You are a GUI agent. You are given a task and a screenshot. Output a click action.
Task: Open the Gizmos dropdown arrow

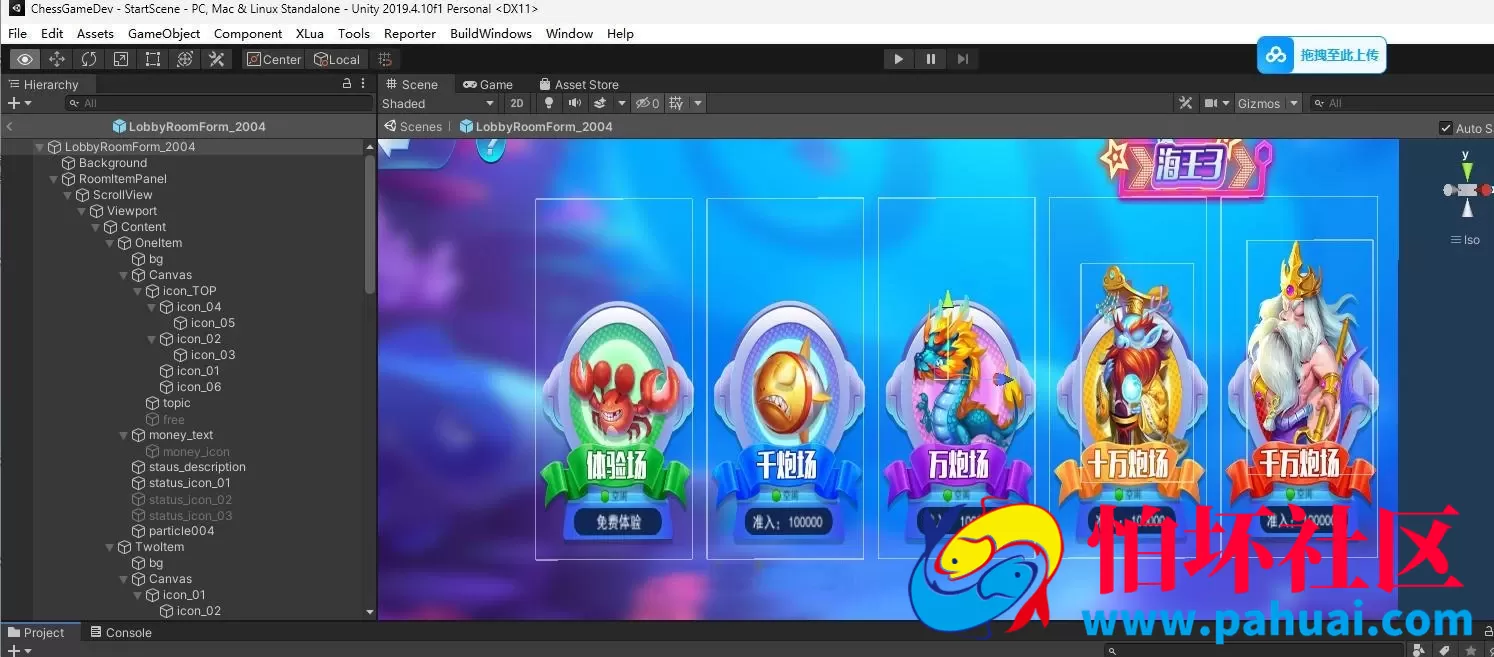[x=1294, y=103]
